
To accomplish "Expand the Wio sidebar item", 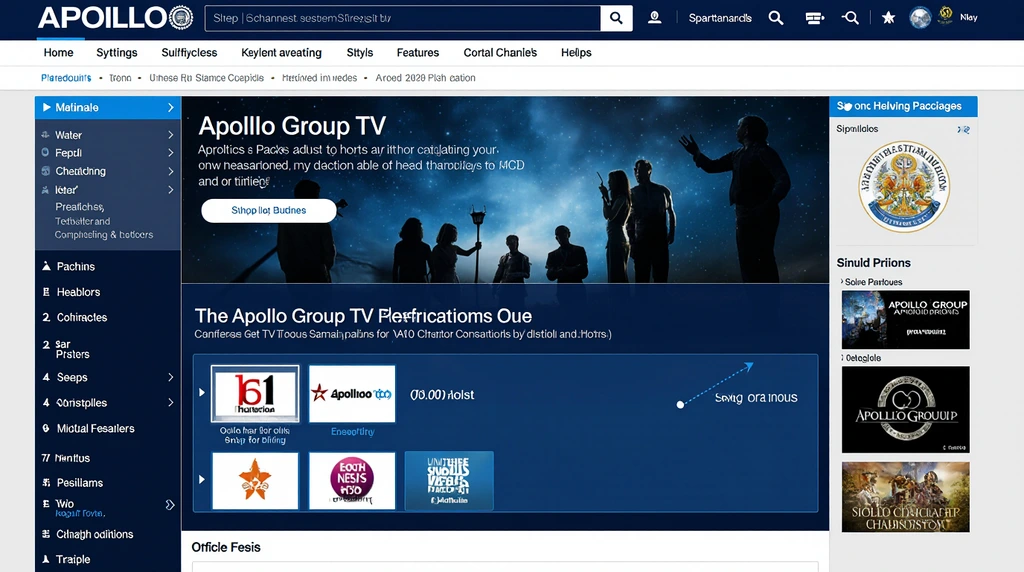I will pos(170,505).
